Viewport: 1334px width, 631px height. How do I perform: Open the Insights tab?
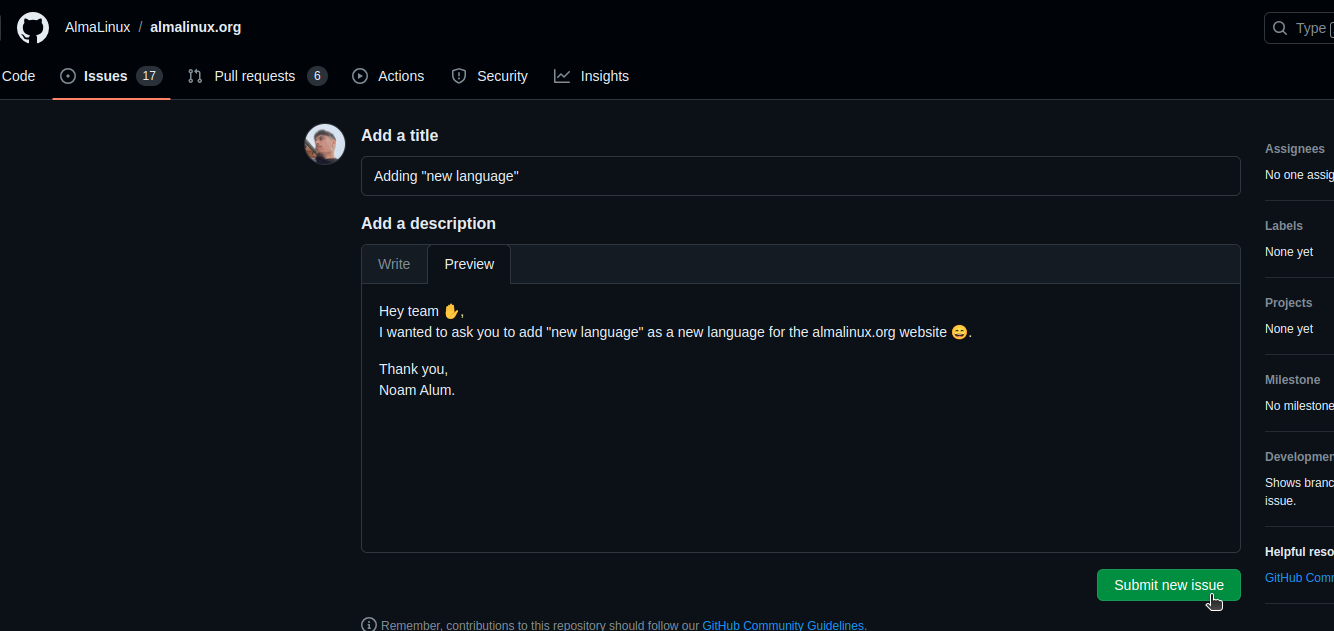[604, 76]
